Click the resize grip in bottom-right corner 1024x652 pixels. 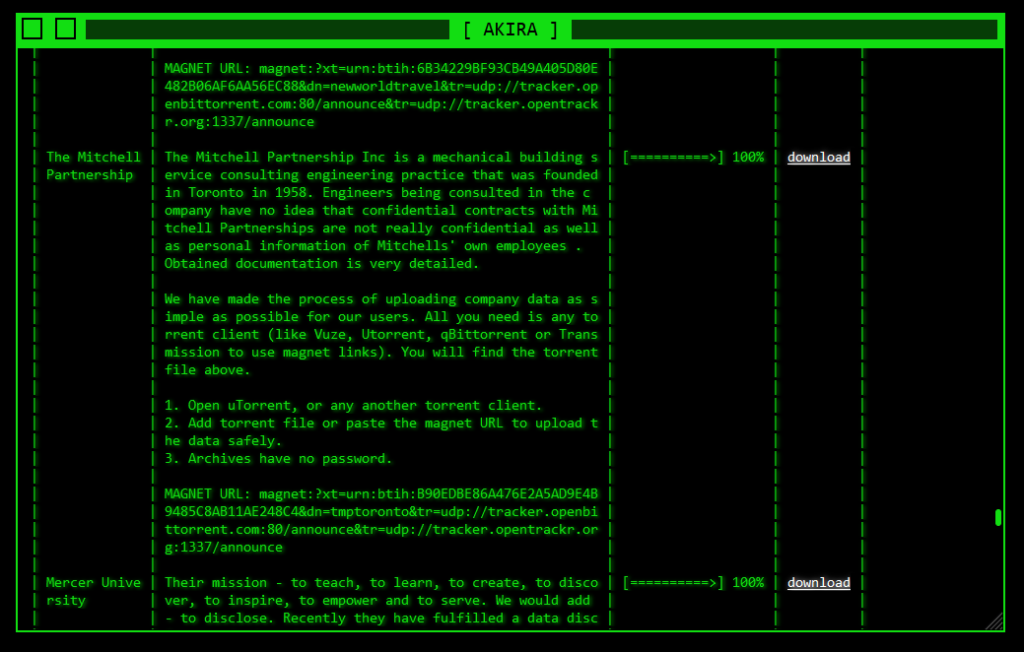coord(994,621)
